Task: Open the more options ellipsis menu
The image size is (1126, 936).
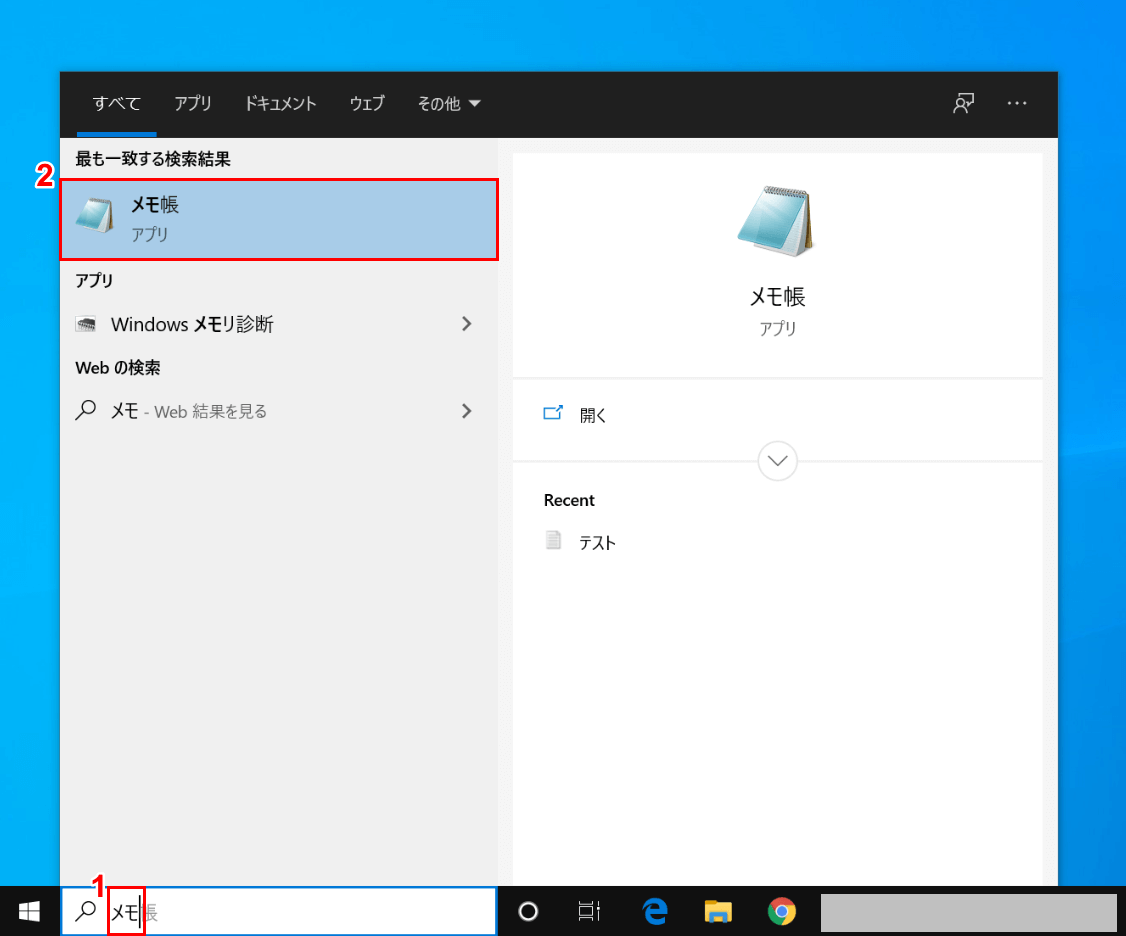Action: click(1016, 103)
